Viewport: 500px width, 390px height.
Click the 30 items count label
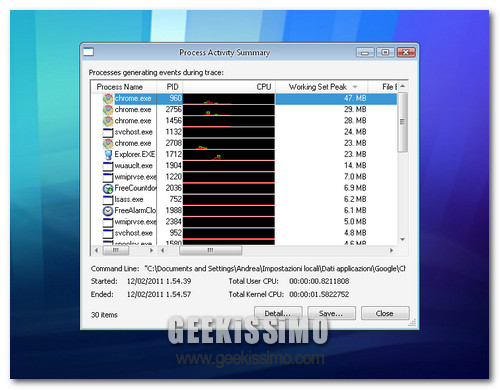[x=104, y=315]
